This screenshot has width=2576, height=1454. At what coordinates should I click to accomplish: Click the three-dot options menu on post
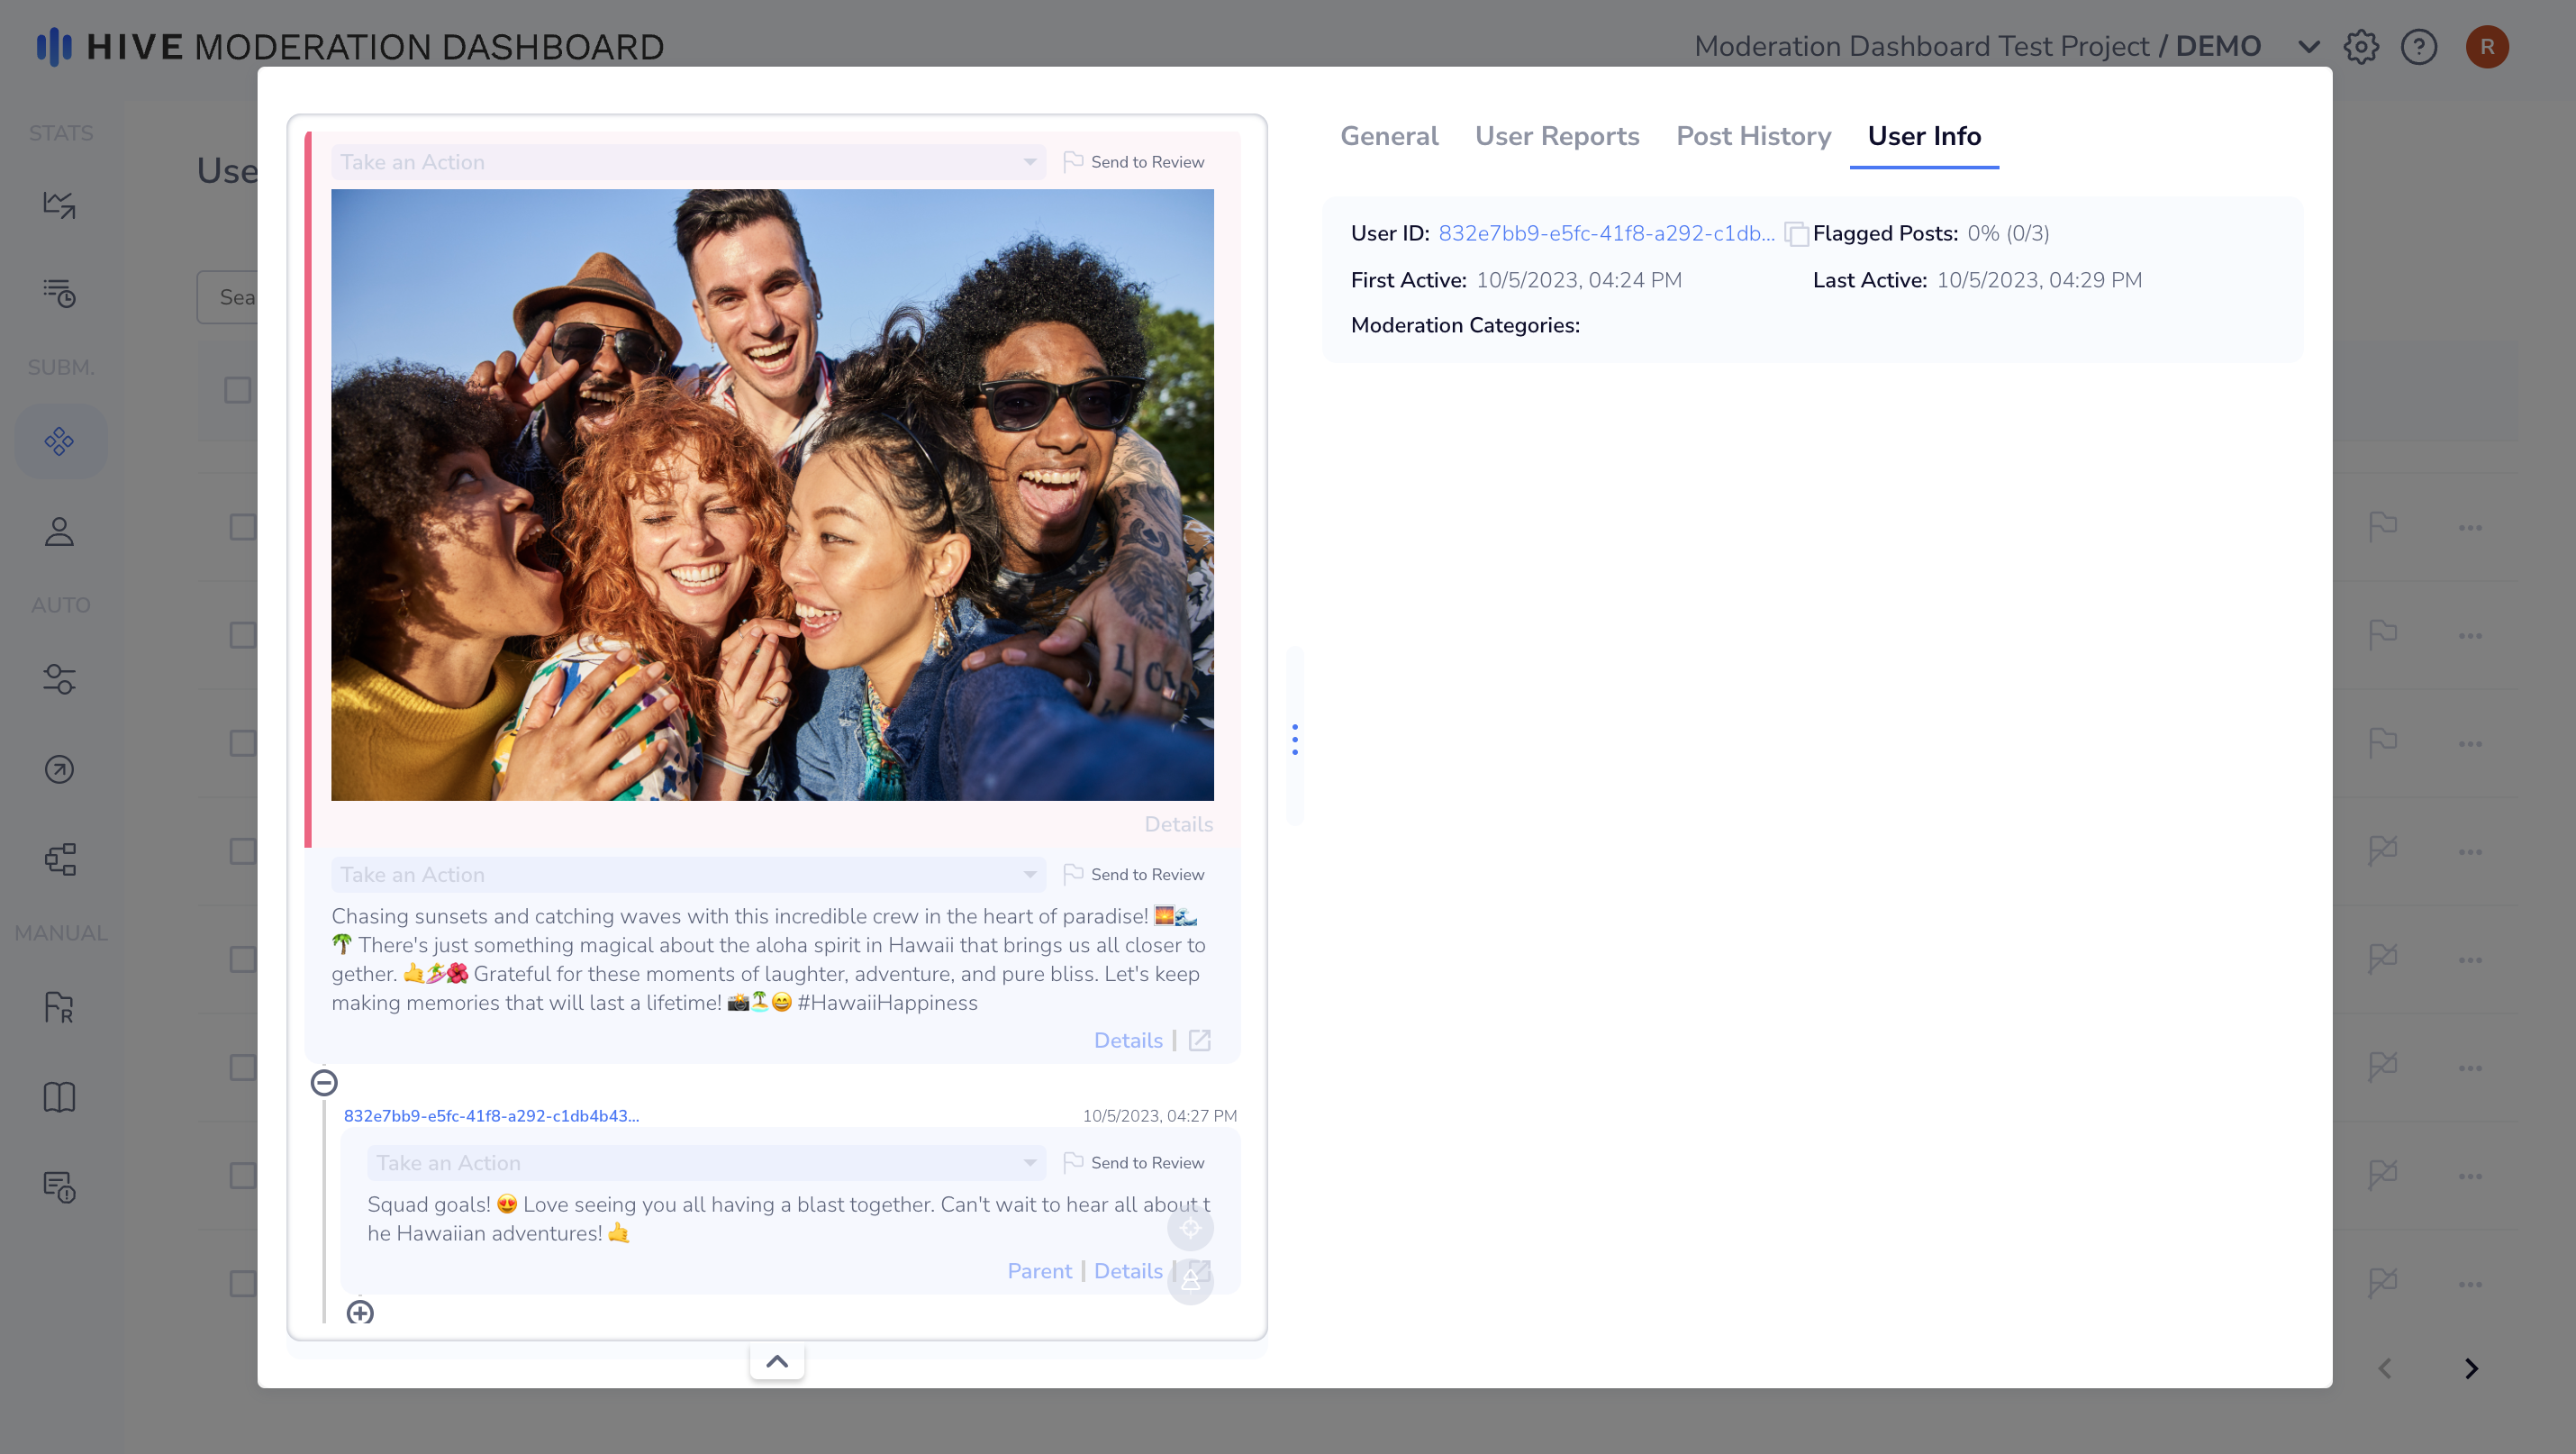(x=1293, y=740)
